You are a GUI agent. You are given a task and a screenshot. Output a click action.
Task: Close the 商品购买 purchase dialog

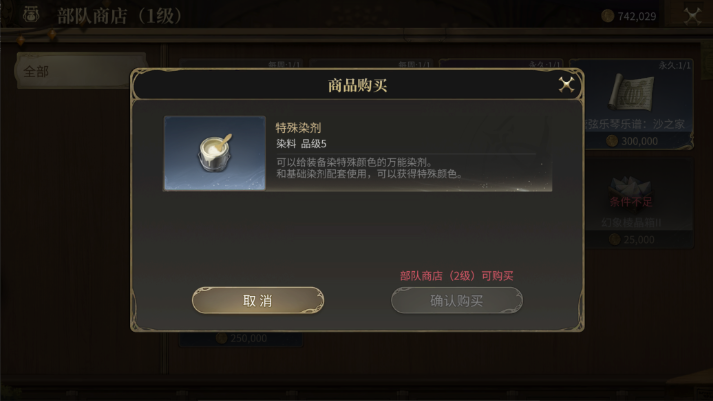(x=566, y=85)
